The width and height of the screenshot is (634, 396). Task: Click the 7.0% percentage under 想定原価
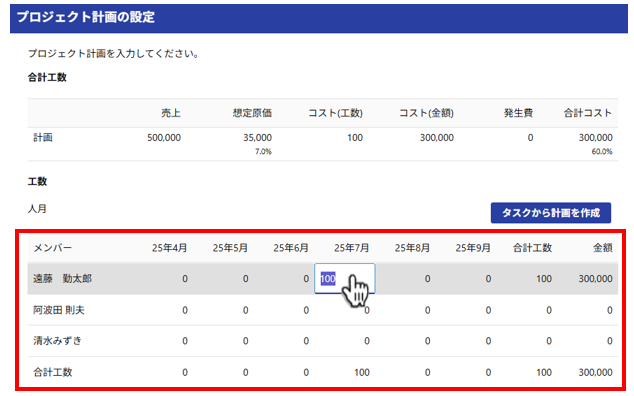click(263, 152)
